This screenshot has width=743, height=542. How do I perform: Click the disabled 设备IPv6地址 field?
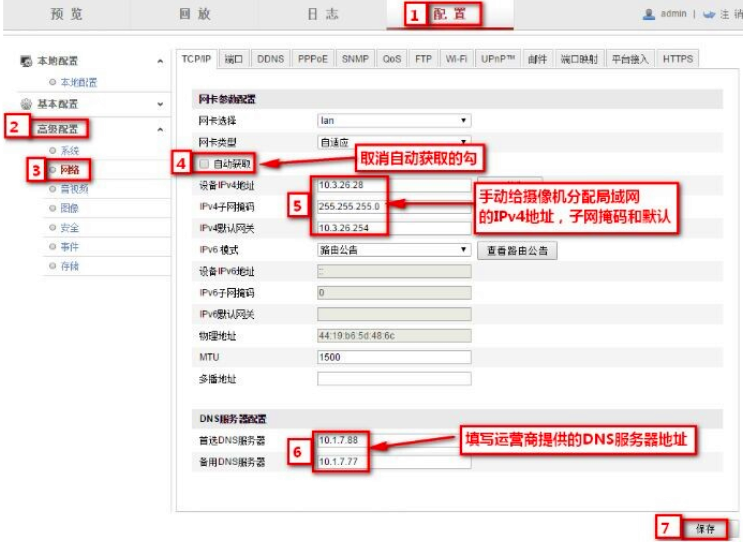(394, 271)
